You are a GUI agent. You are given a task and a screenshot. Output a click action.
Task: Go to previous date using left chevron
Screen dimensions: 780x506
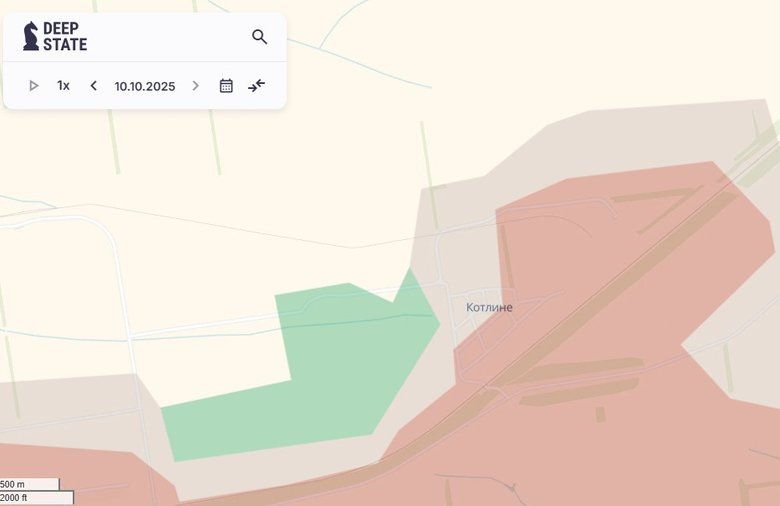coord(94,86)
